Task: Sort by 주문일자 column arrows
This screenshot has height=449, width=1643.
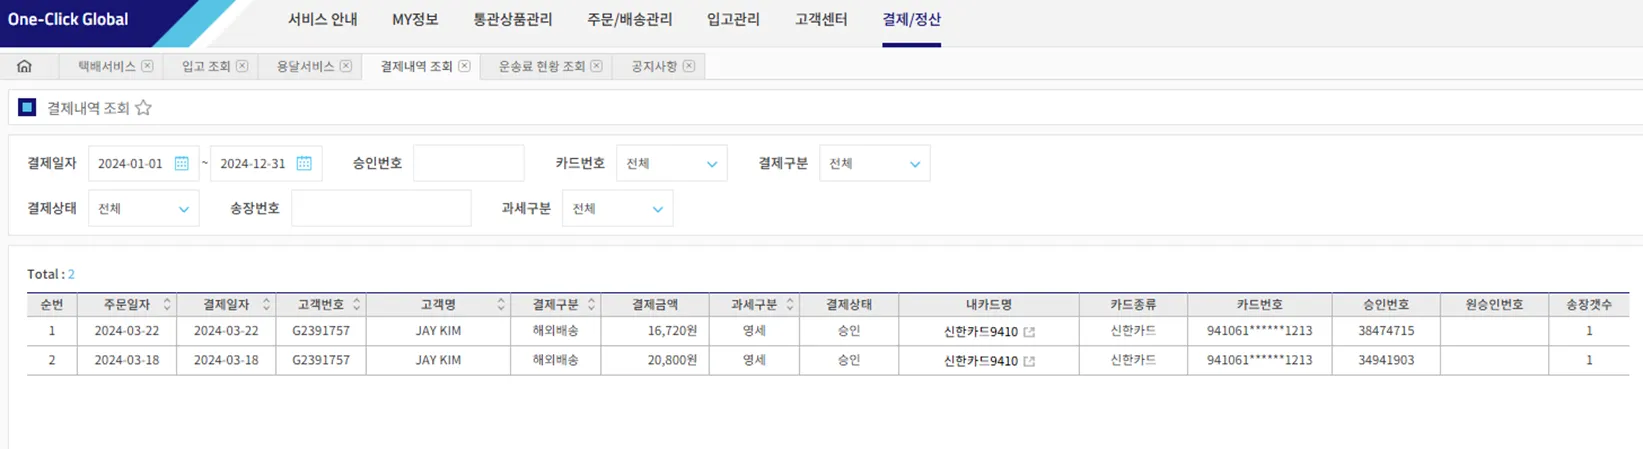Action: [x=167, y=304]
